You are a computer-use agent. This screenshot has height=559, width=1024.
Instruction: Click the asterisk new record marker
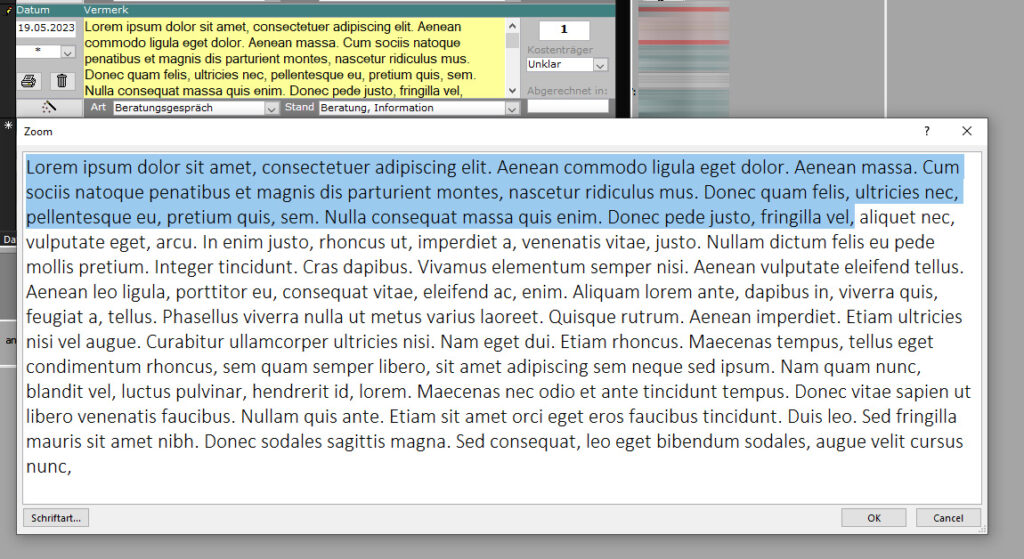(8, 126)
